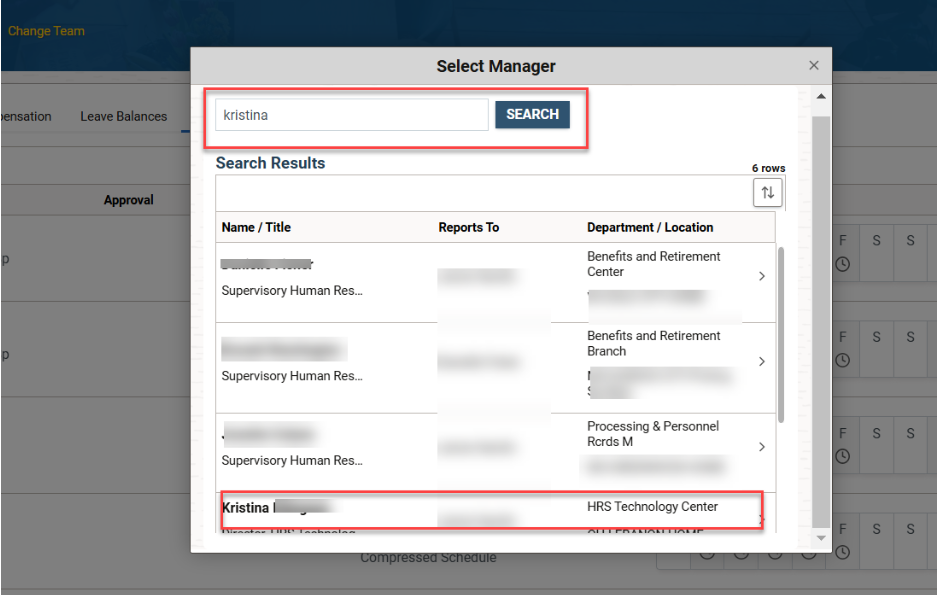This screenshot has height=595, width=937.
Task: Click the SEARCH button
Action: [x=532, y=114]
